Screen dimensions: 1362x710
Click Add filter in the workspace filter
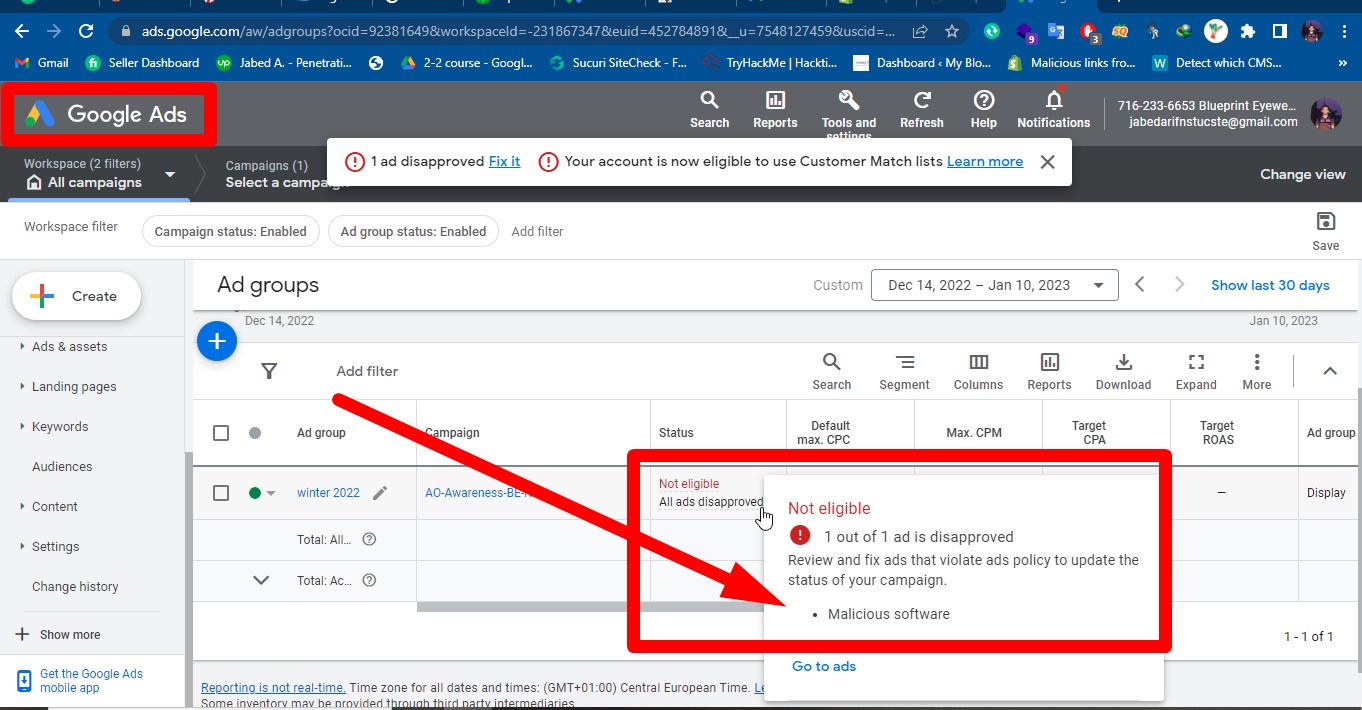tap(537, 231)
